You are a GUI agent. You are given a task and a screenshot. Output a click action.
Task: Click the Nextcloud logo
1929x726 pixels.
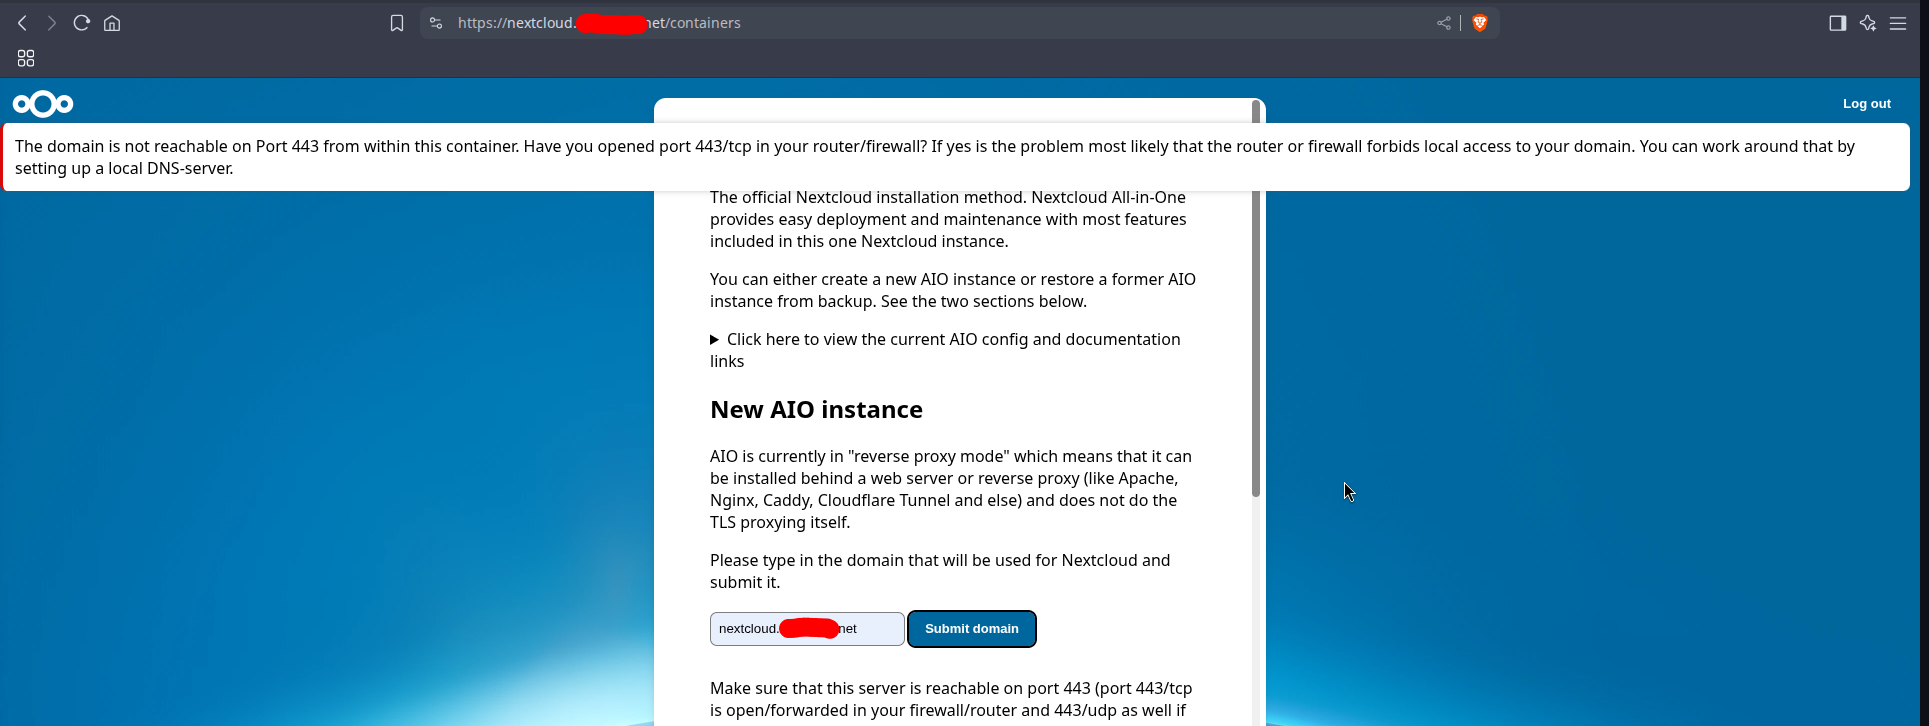click(43, 104)
